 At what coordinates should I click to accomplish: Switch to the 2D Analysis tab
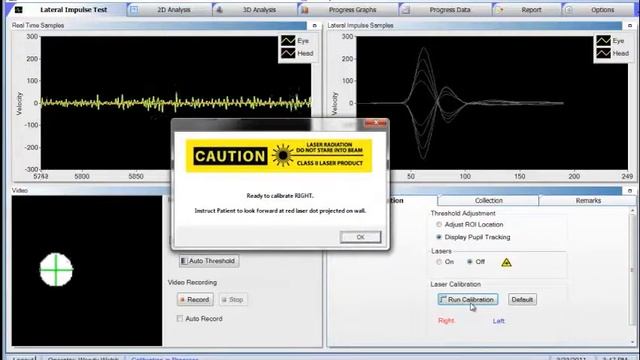tap(174, 10)
